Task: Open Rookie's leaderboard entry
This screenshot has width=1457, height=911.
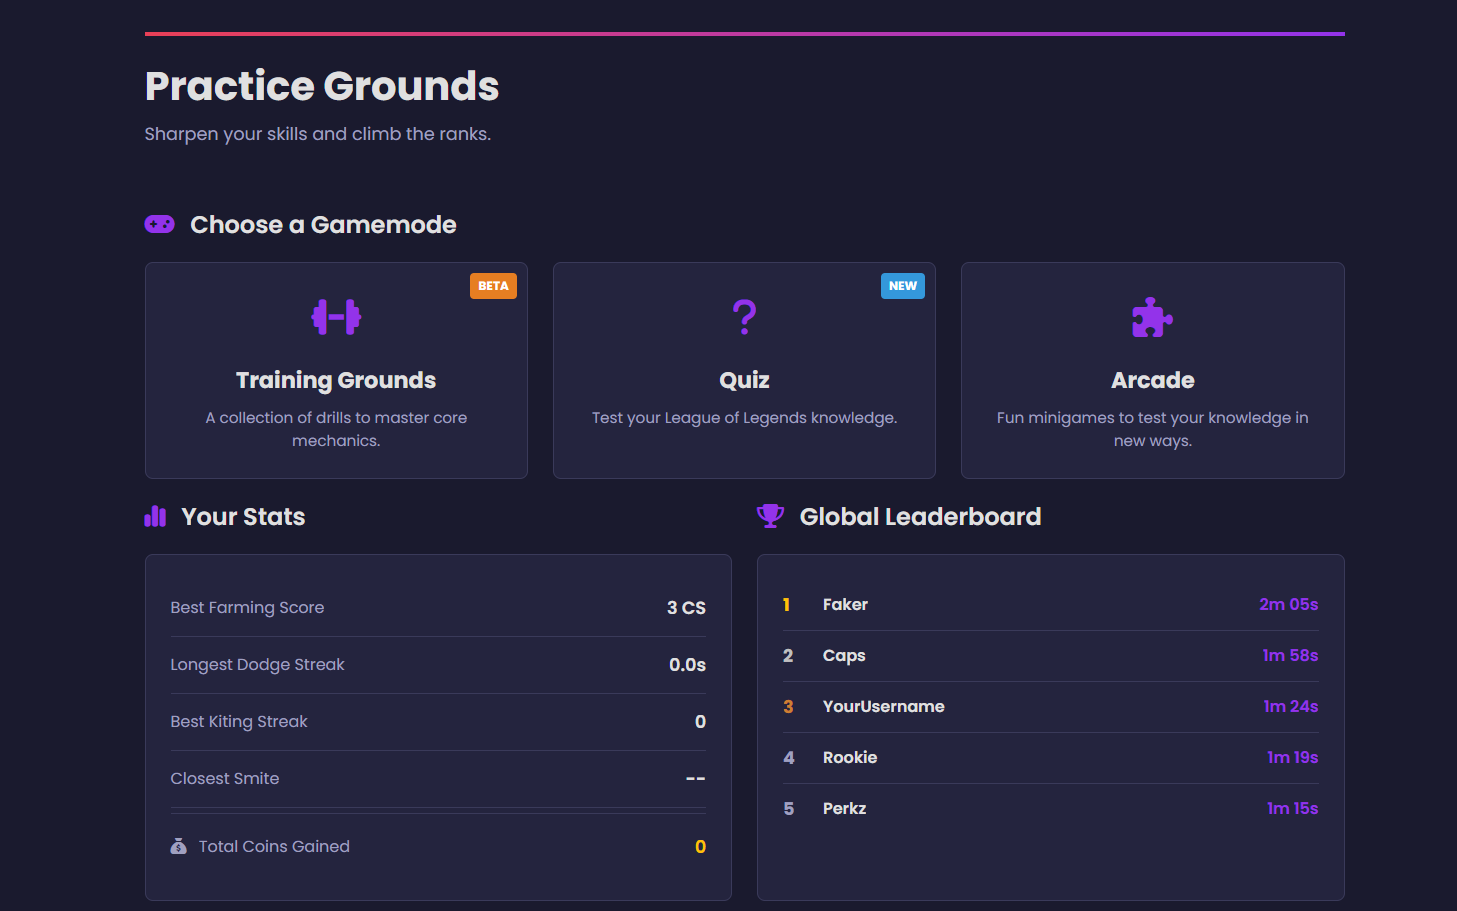Action: (850, 757)
